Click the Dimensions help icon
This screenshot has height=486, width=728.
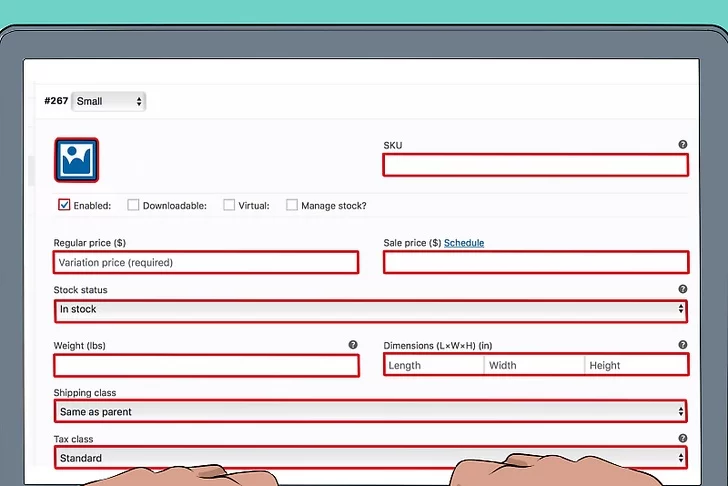683,345
